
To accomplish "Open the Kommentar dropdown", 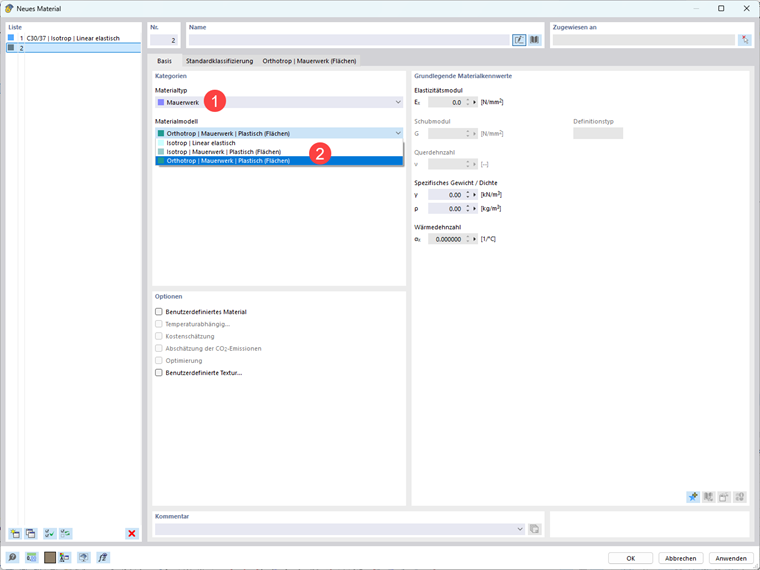I will pos(520,529).
